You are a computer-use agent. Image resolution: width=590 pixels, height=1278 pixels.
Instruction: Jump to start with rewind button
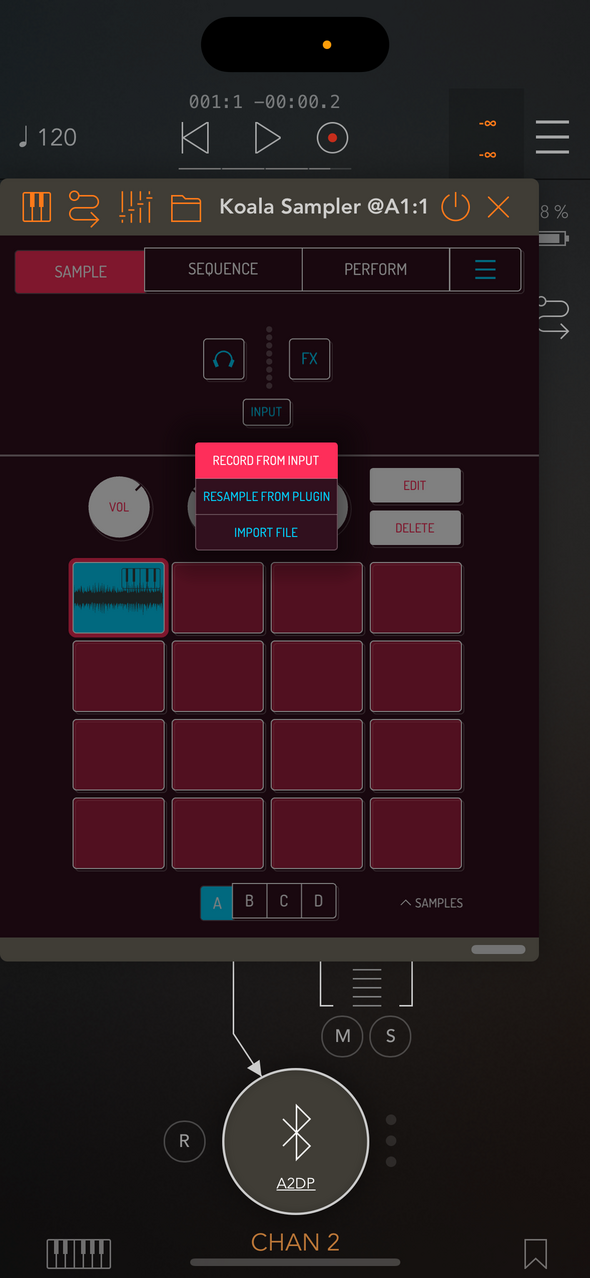coord(195,138)
